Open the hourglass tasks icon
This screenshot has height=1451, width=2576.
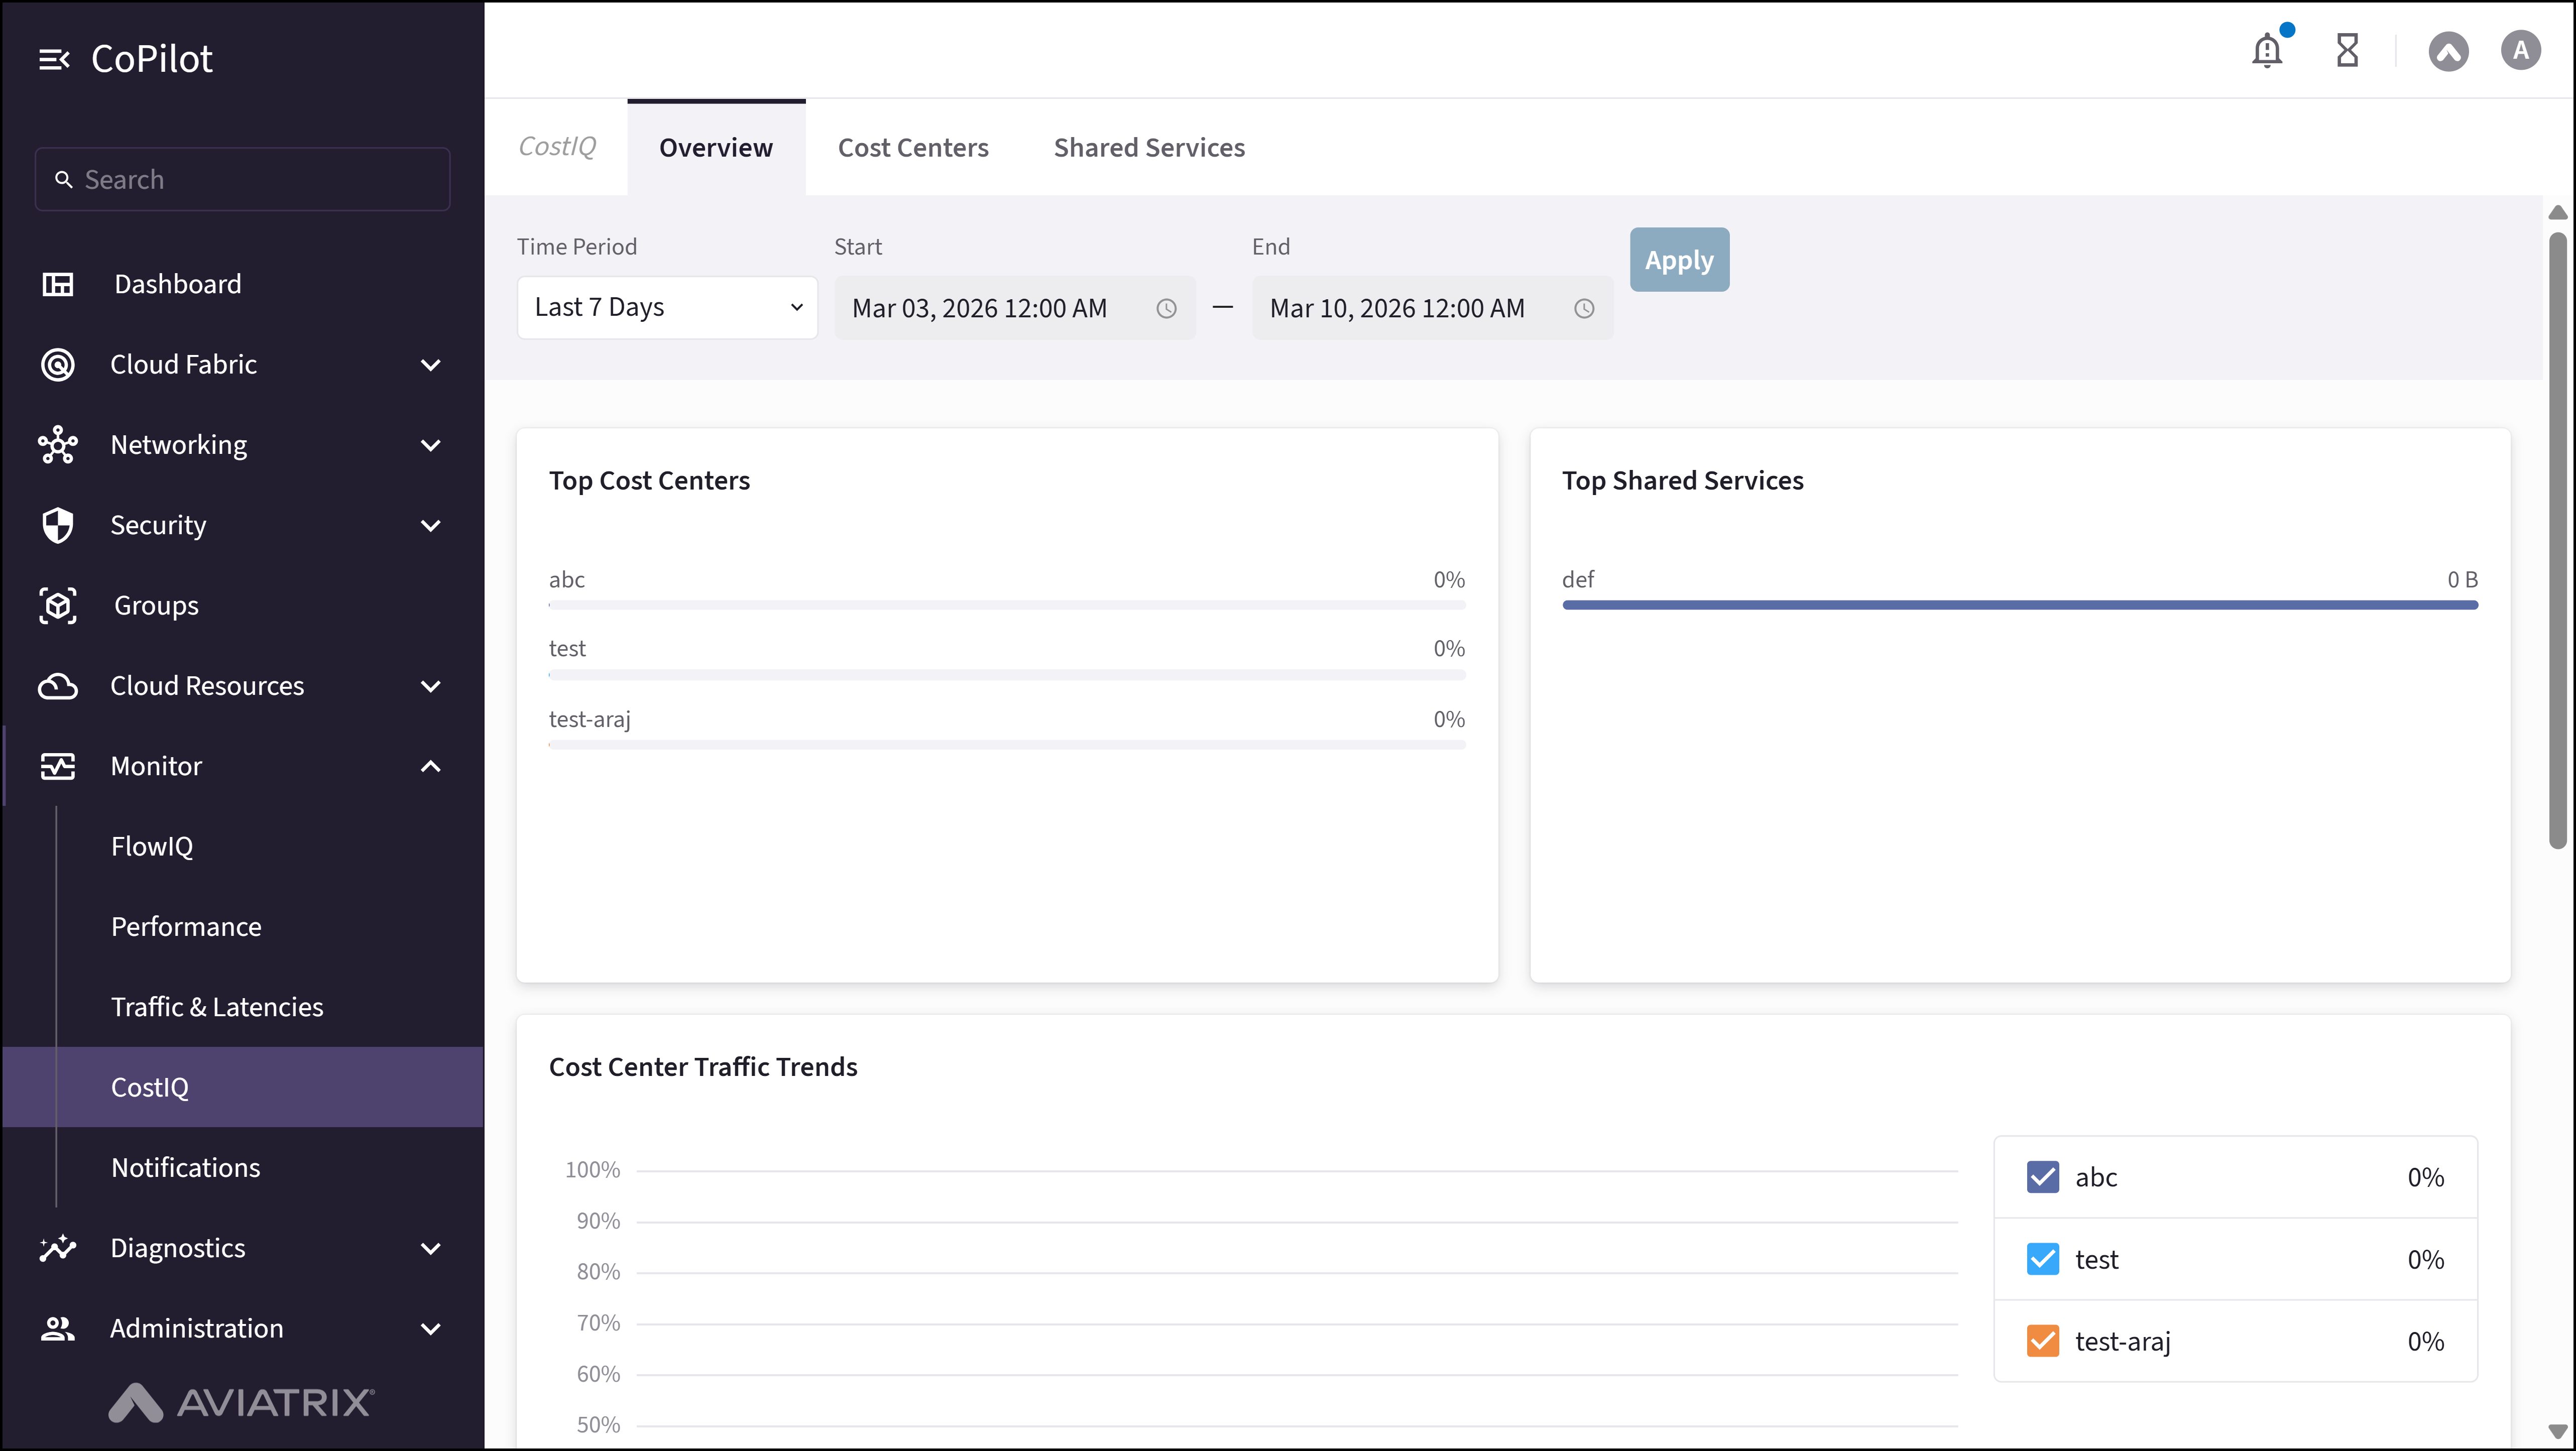2347,50
